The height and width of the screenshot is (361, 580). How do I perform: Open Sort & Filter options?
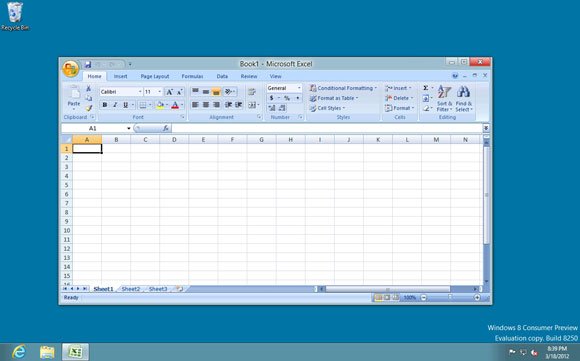click(x=444, y=98)
